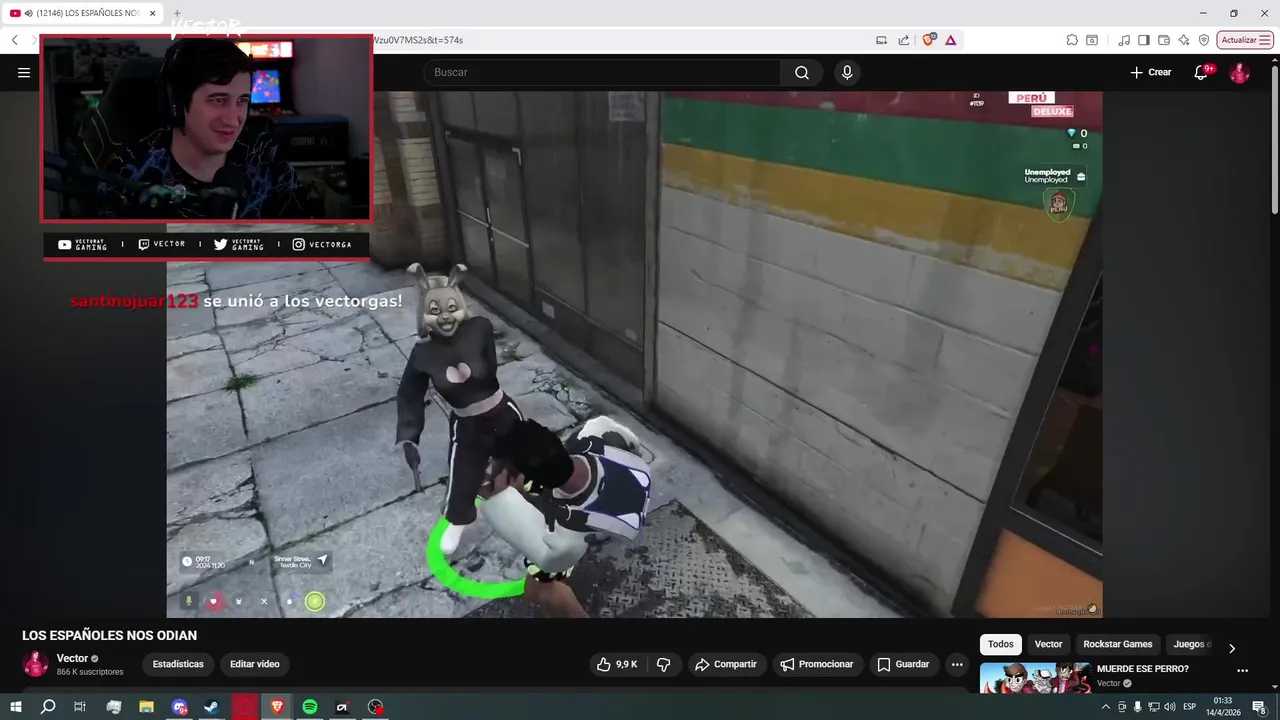The height and width of the screenshot is (720, 1280).
Task: Open Brave Shields lion icon
Action: 929,40
